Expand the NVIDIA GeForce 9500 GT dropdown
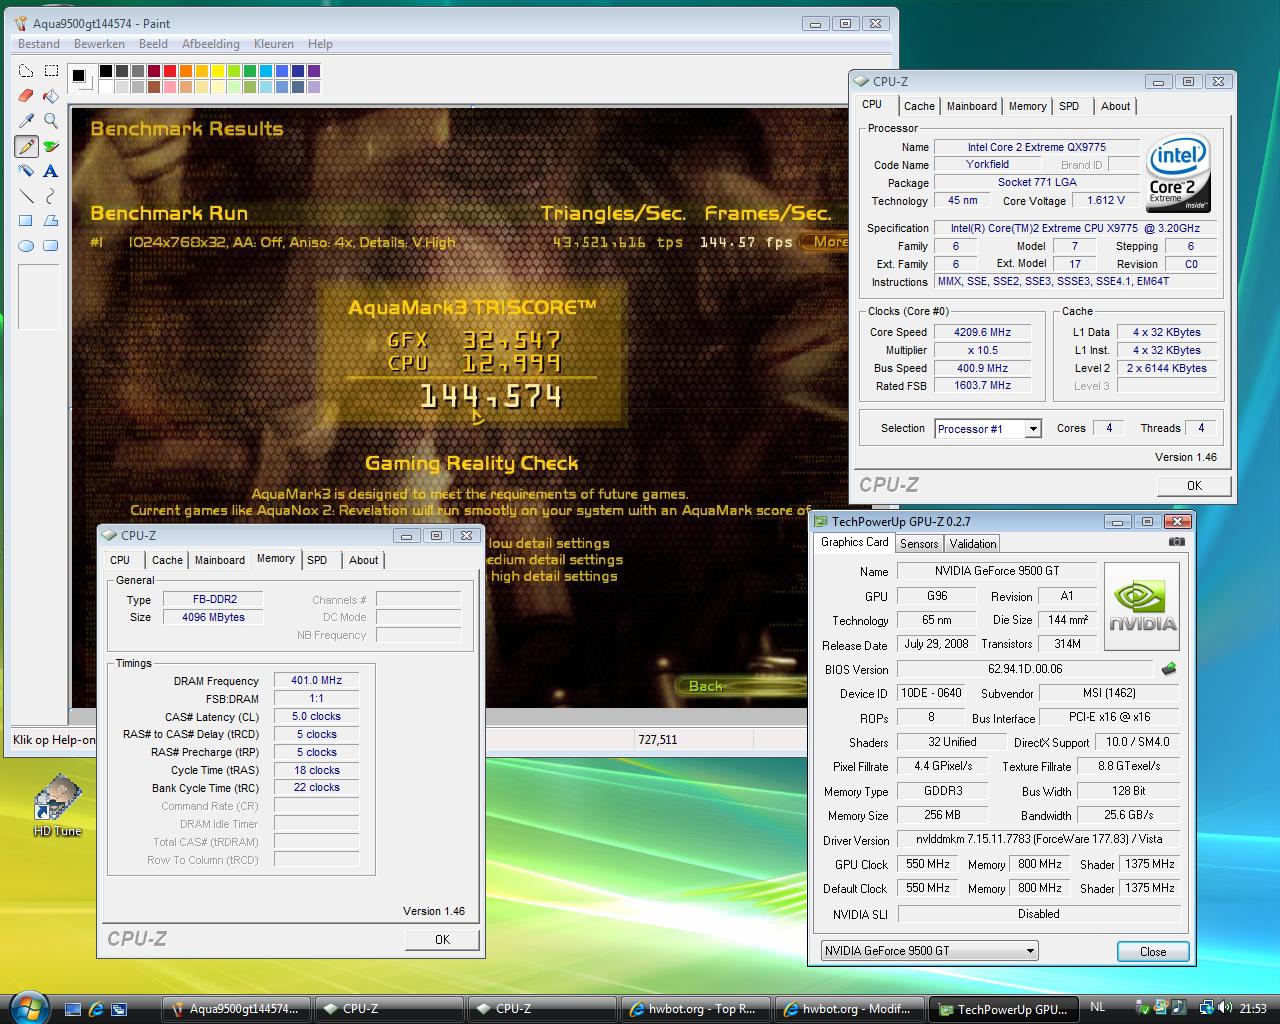This screenshot has width=1280, height=1024. (1030, 951)
